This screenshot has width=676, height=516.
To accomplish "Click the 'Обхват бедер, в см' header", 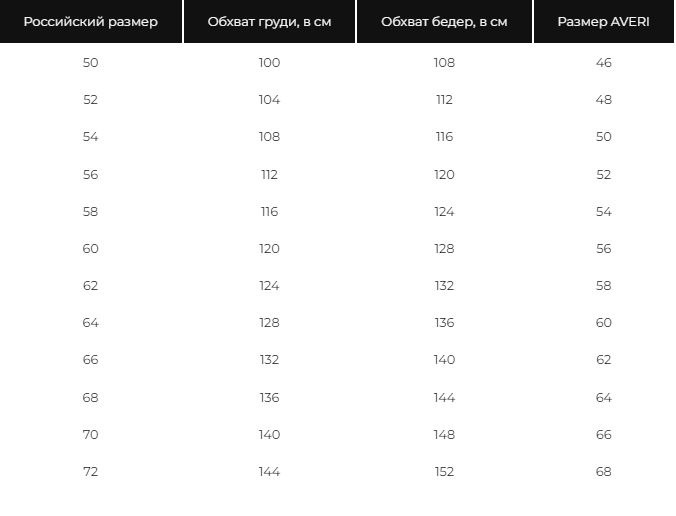I will tap(444, 22).
